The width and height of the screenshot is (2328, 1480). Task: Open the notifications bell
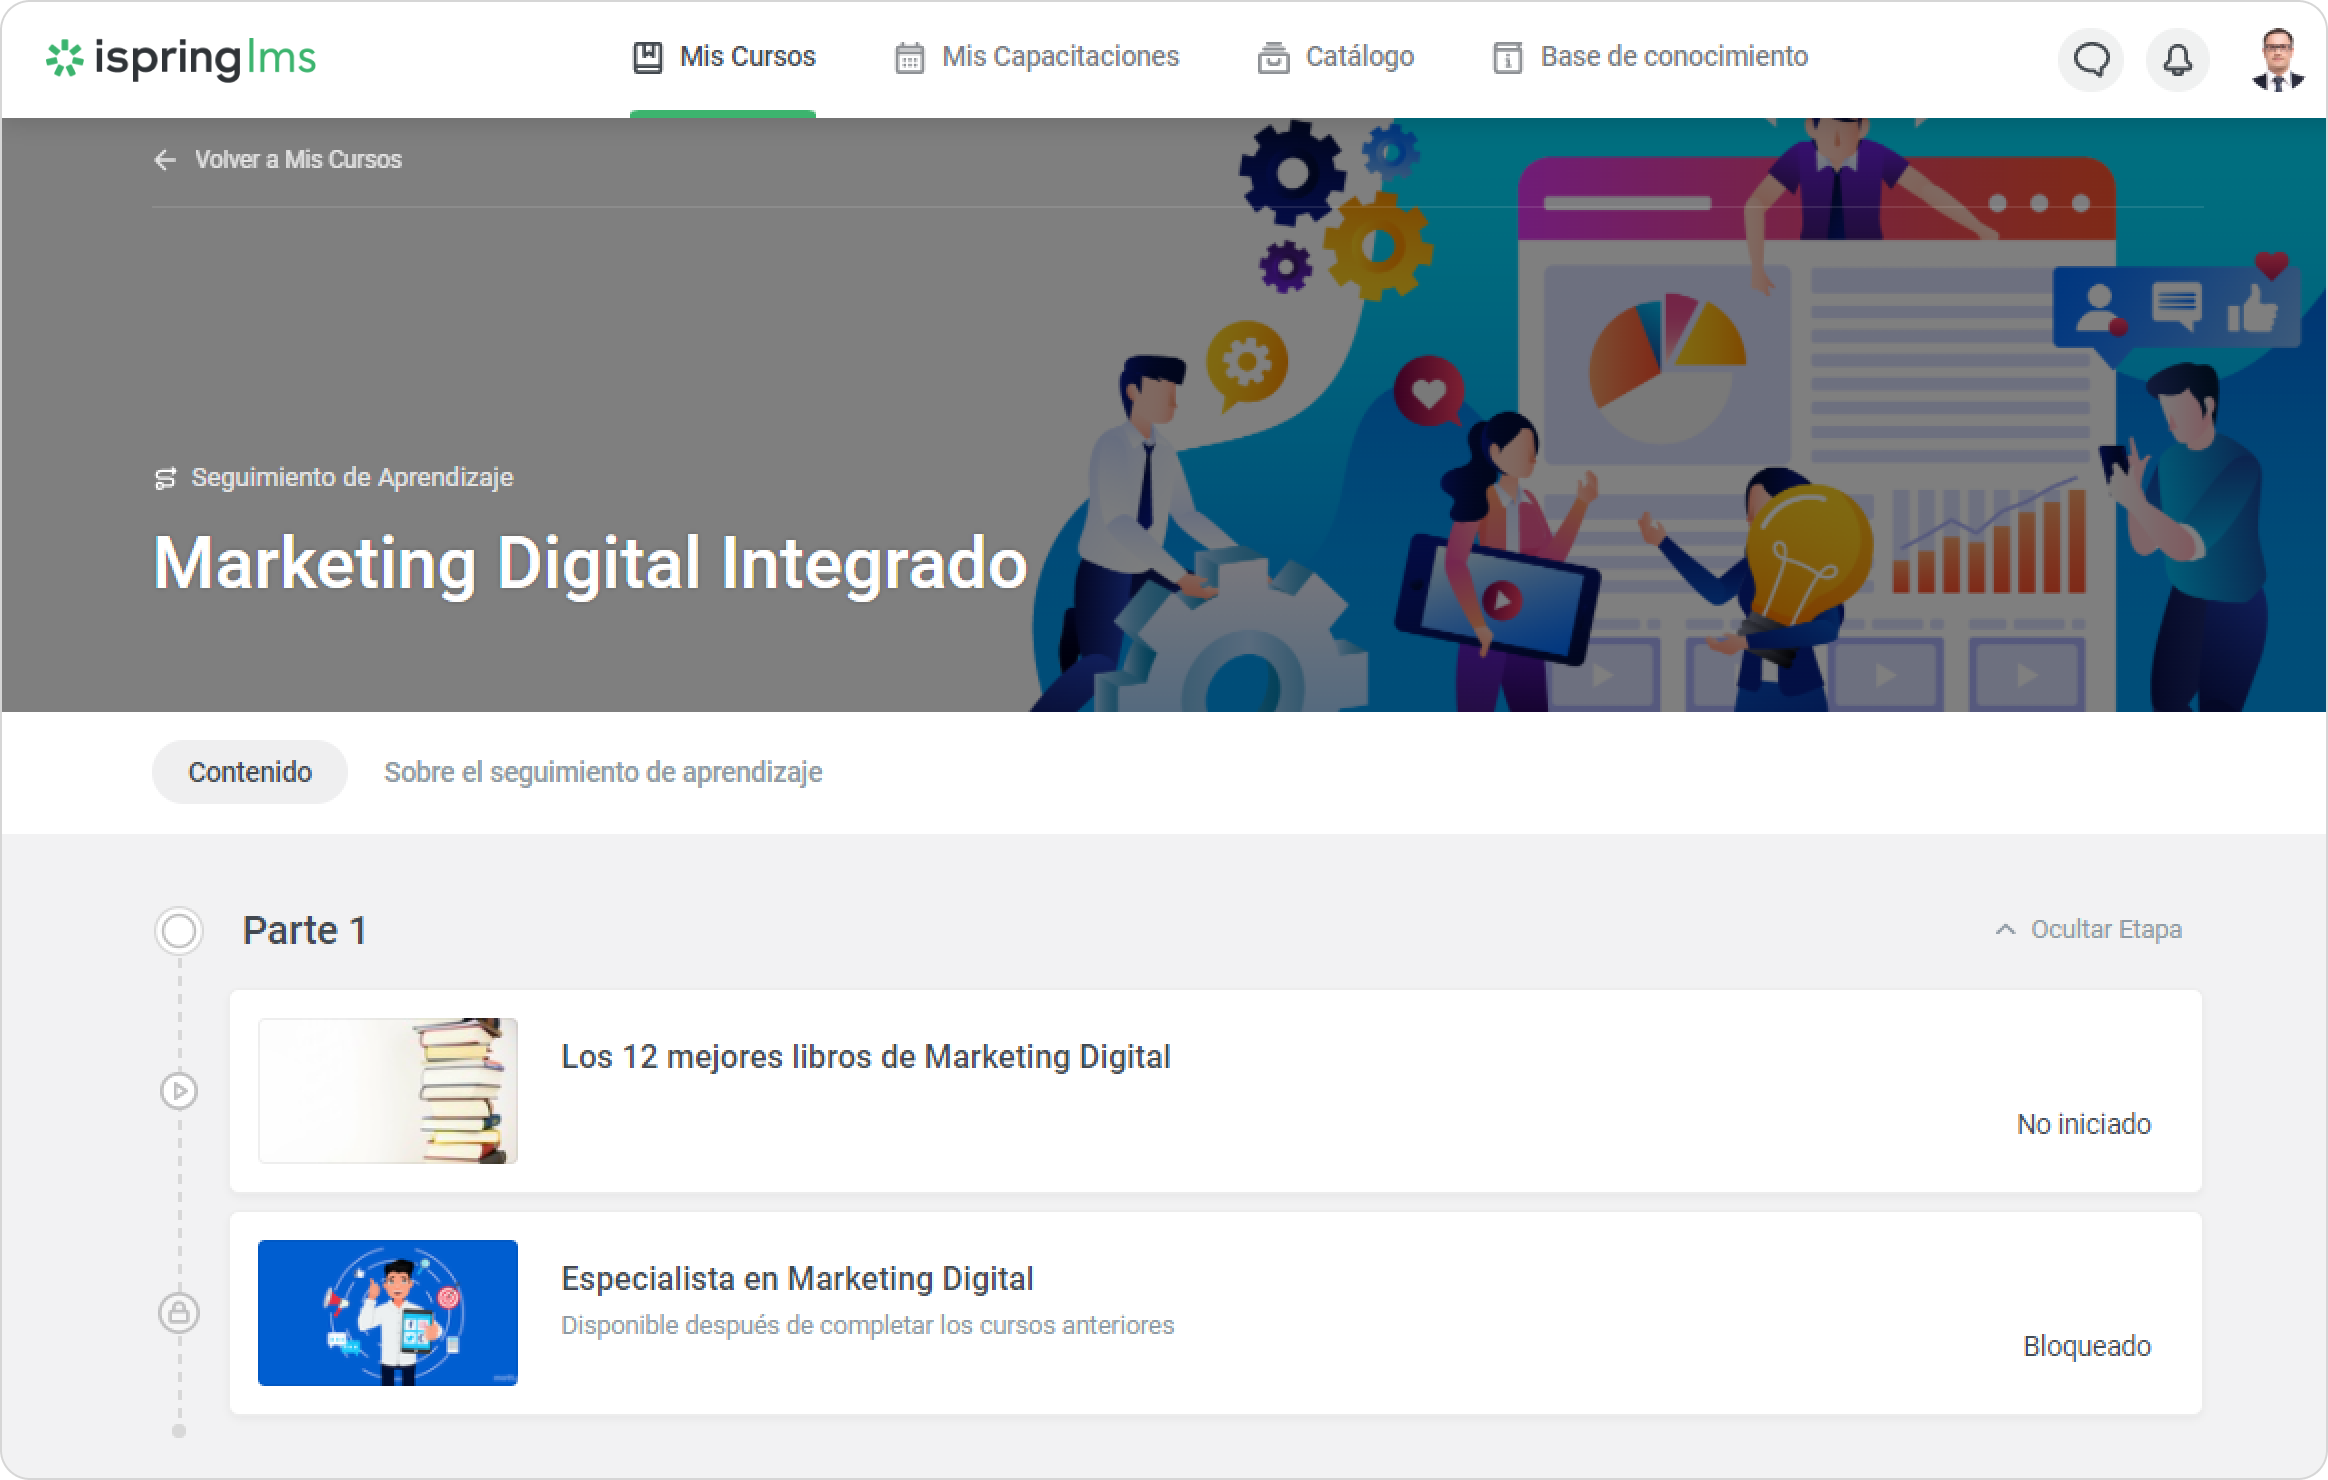click(x=2177, y=60)
